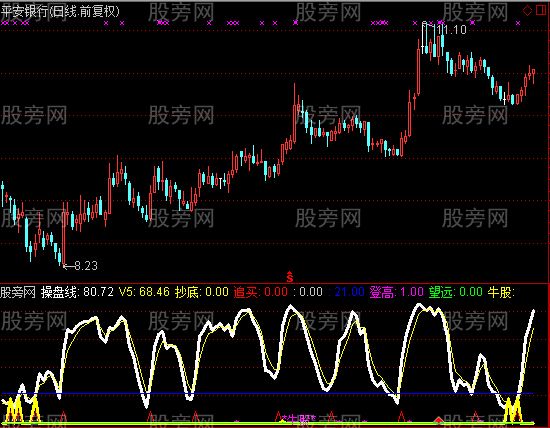Click the 抄底: 0.00 indicator label
Image resolution: width=550 pixels, height=428 pixels.
(x=202, y=292)
